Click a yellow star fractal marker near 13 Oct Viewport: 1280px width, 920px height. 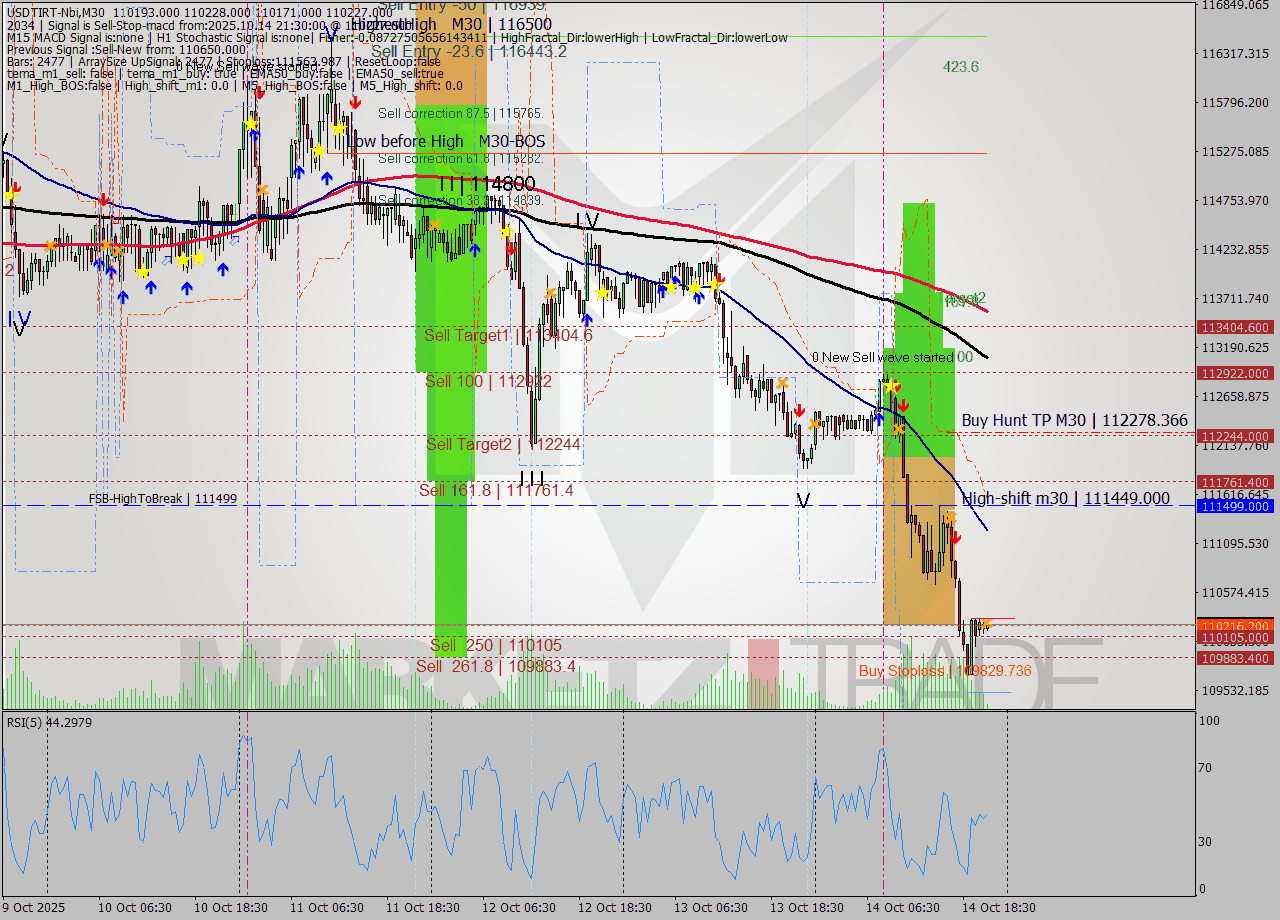click(x=717, y=286)
